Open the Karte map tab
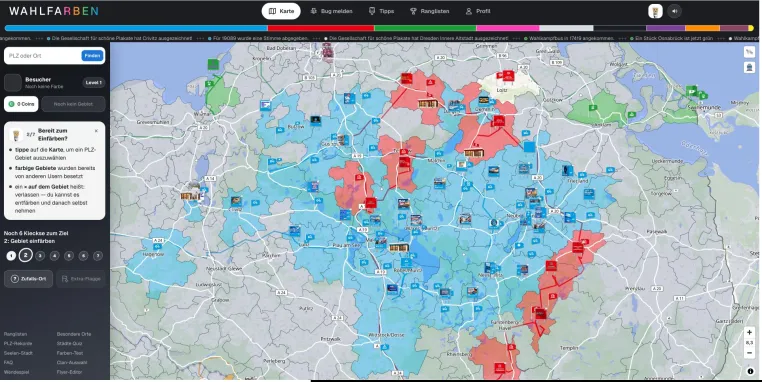The height and width of the screenshot is (382, 762). click(281, 11)
